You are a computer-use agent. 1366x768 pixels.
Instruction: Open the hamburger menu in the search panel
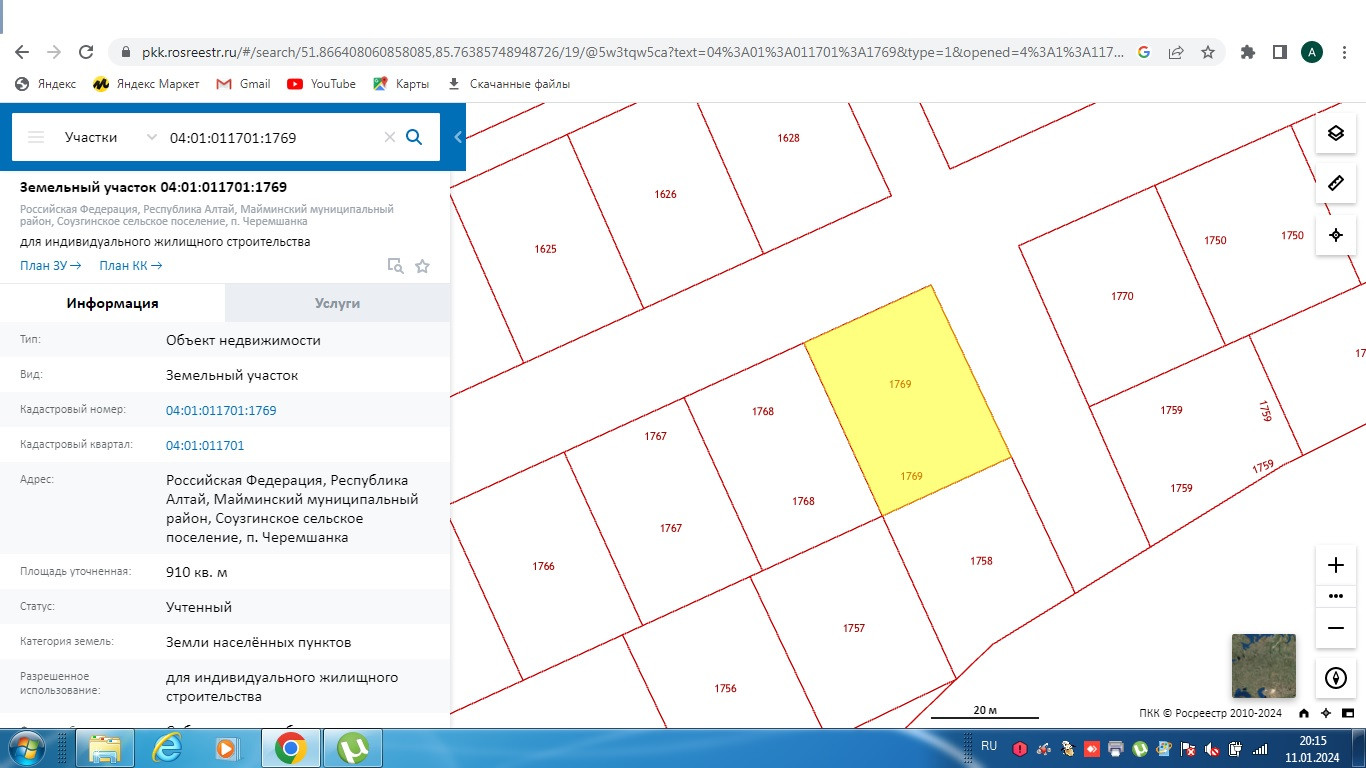(x=36, y=137)
